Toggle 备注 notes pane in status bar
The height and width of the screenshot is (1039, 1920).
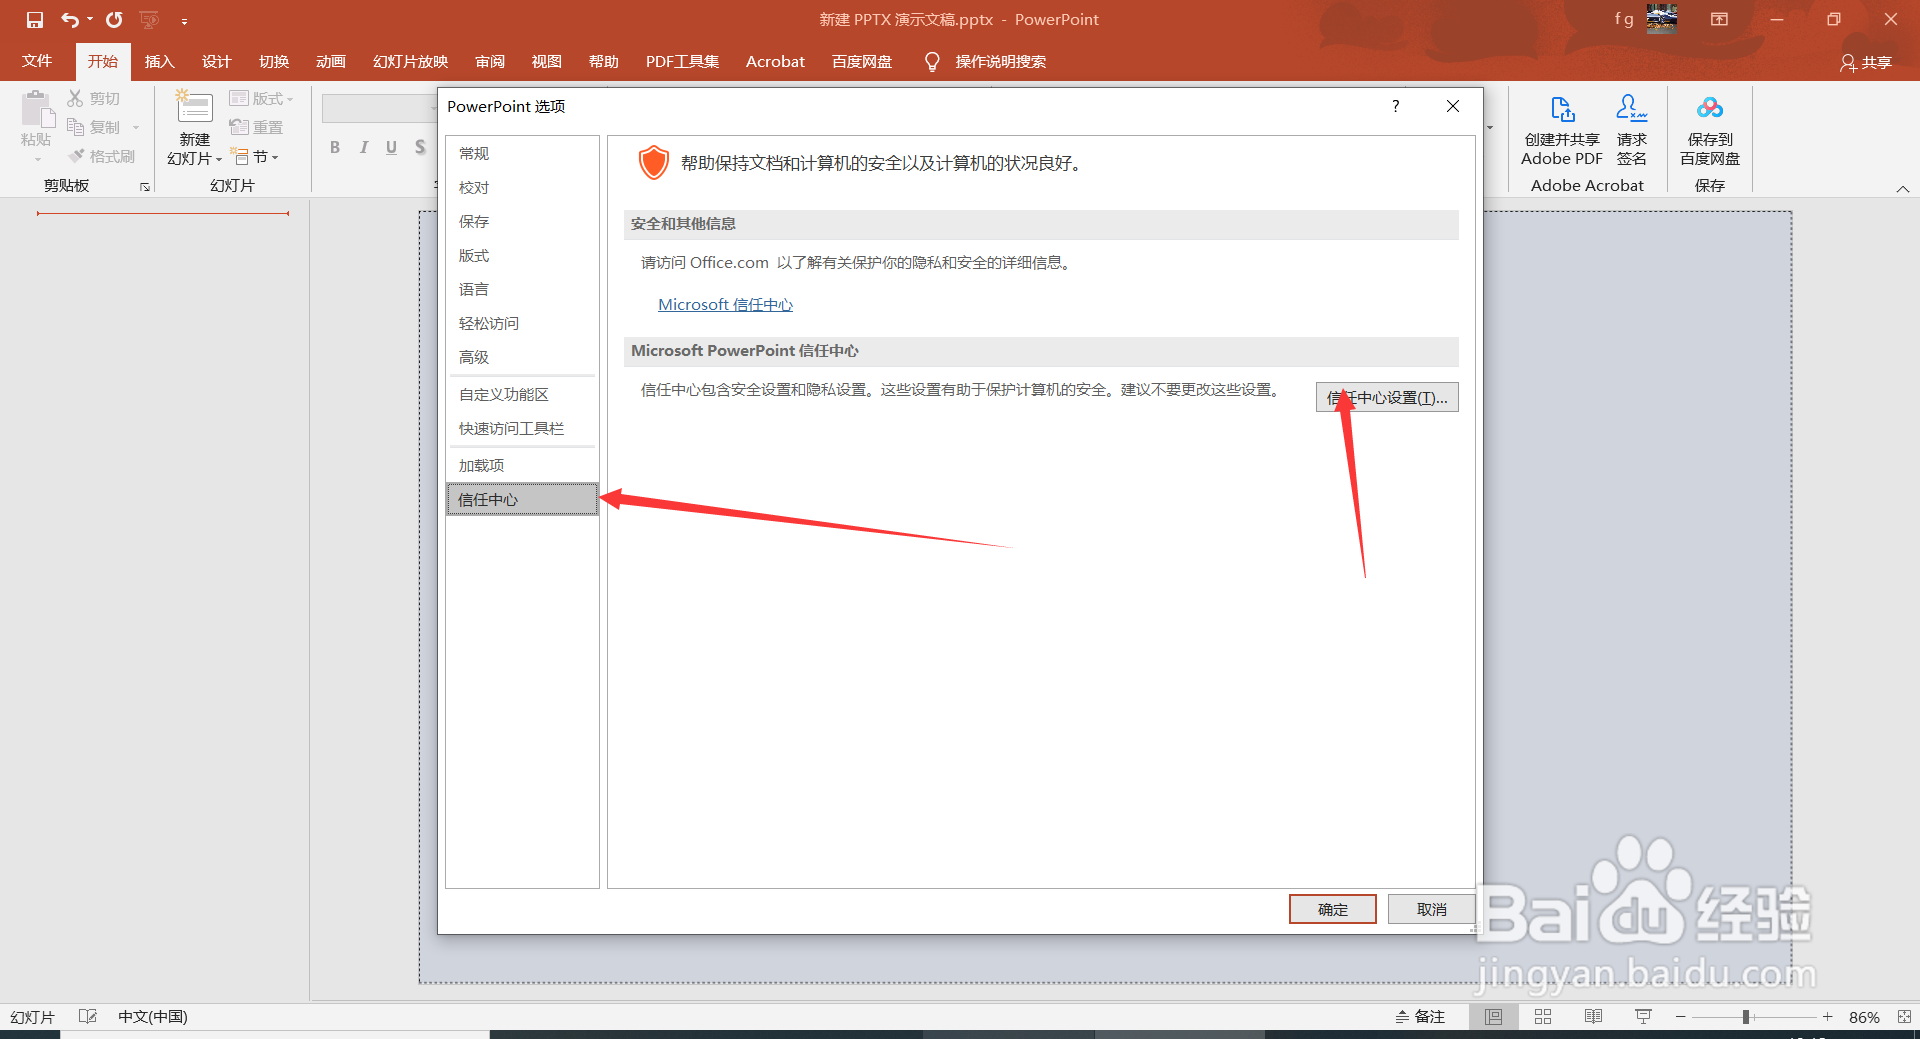(x=1420, y=1017)
